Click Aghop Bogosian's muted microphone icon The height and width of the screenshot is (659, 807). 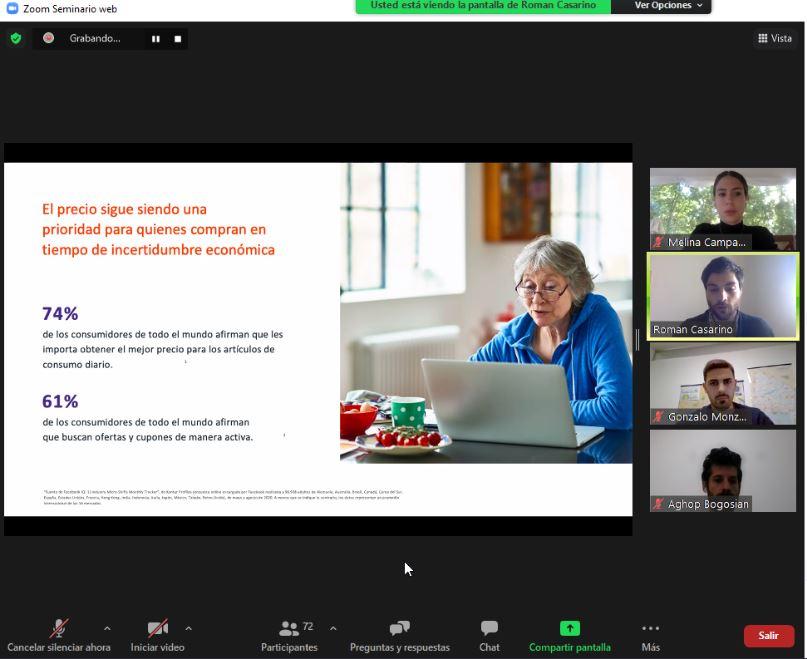(658, 504)
